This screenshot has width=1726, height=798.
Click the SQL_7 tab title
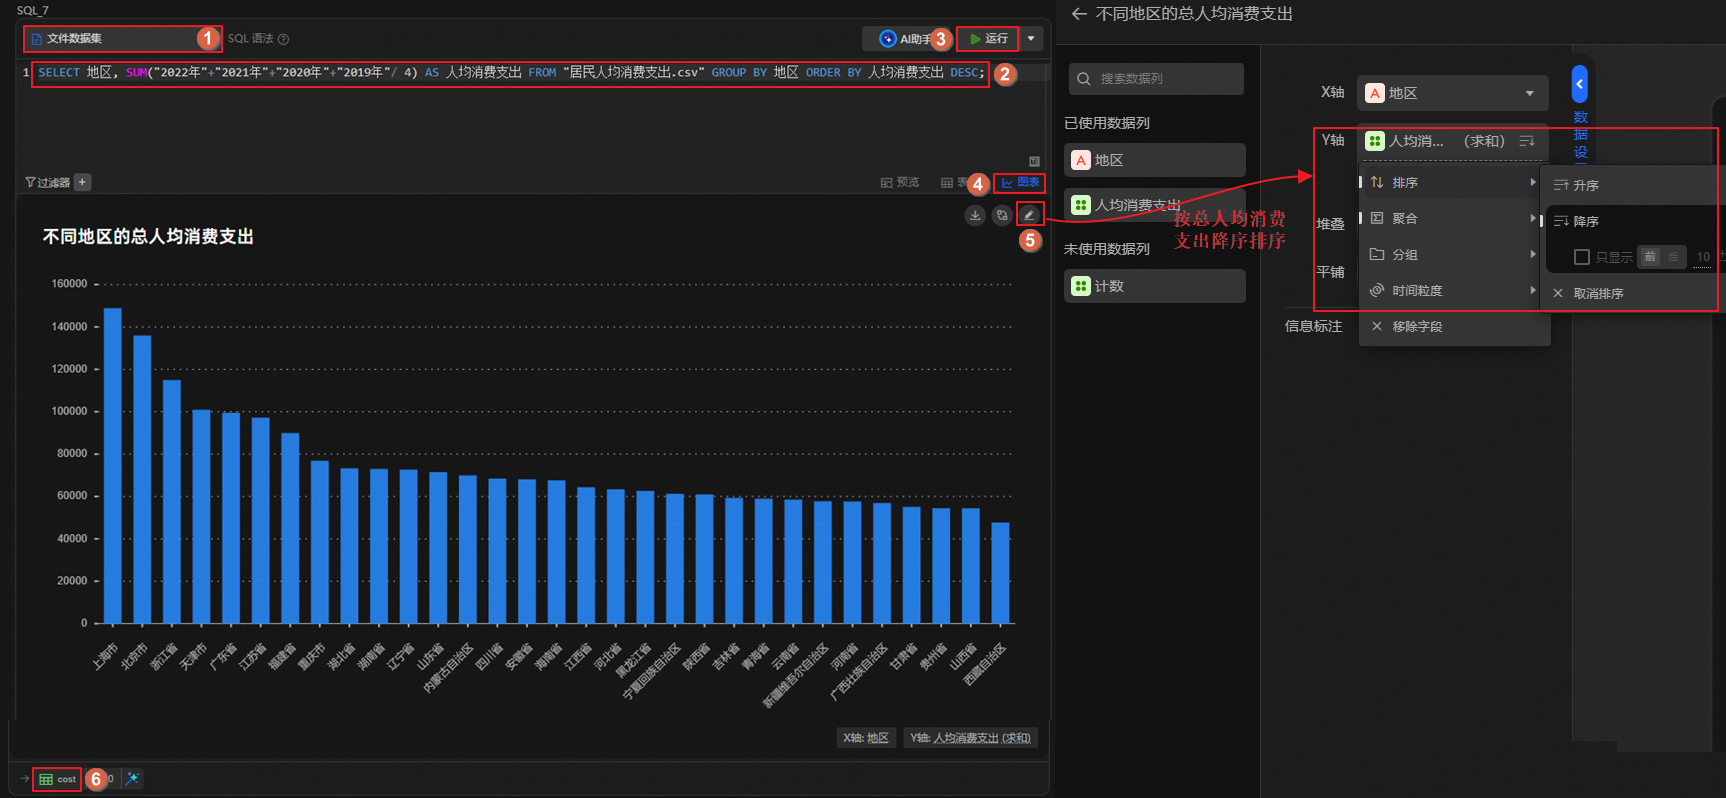coord(32,10)
